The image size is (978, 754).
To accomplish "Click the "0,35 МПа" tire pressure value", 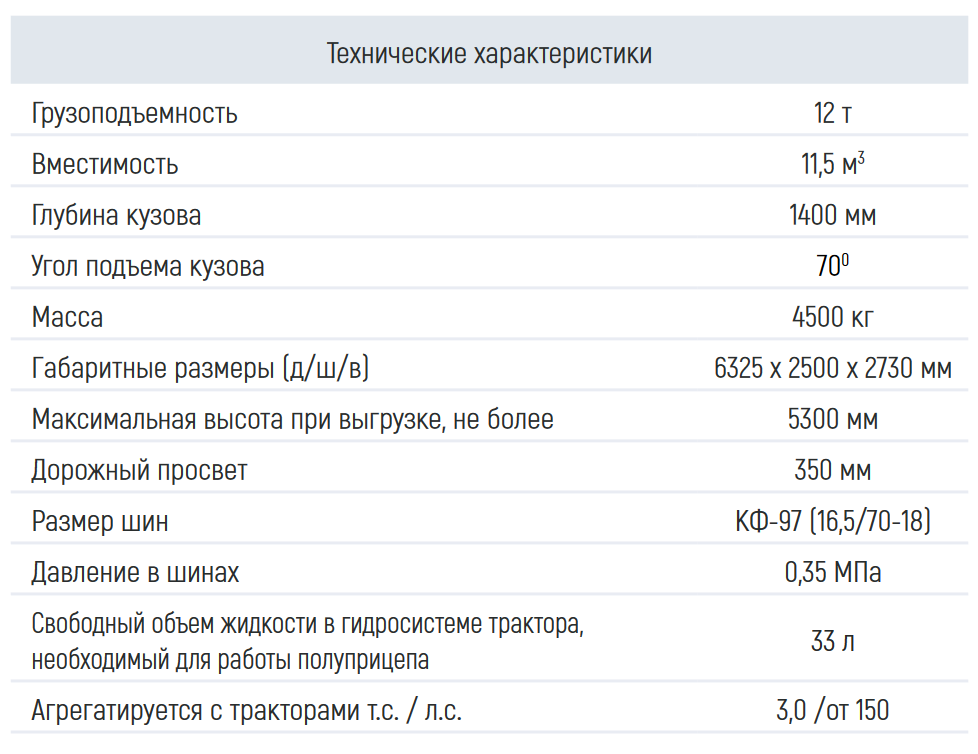I will (x=832, y=573).
